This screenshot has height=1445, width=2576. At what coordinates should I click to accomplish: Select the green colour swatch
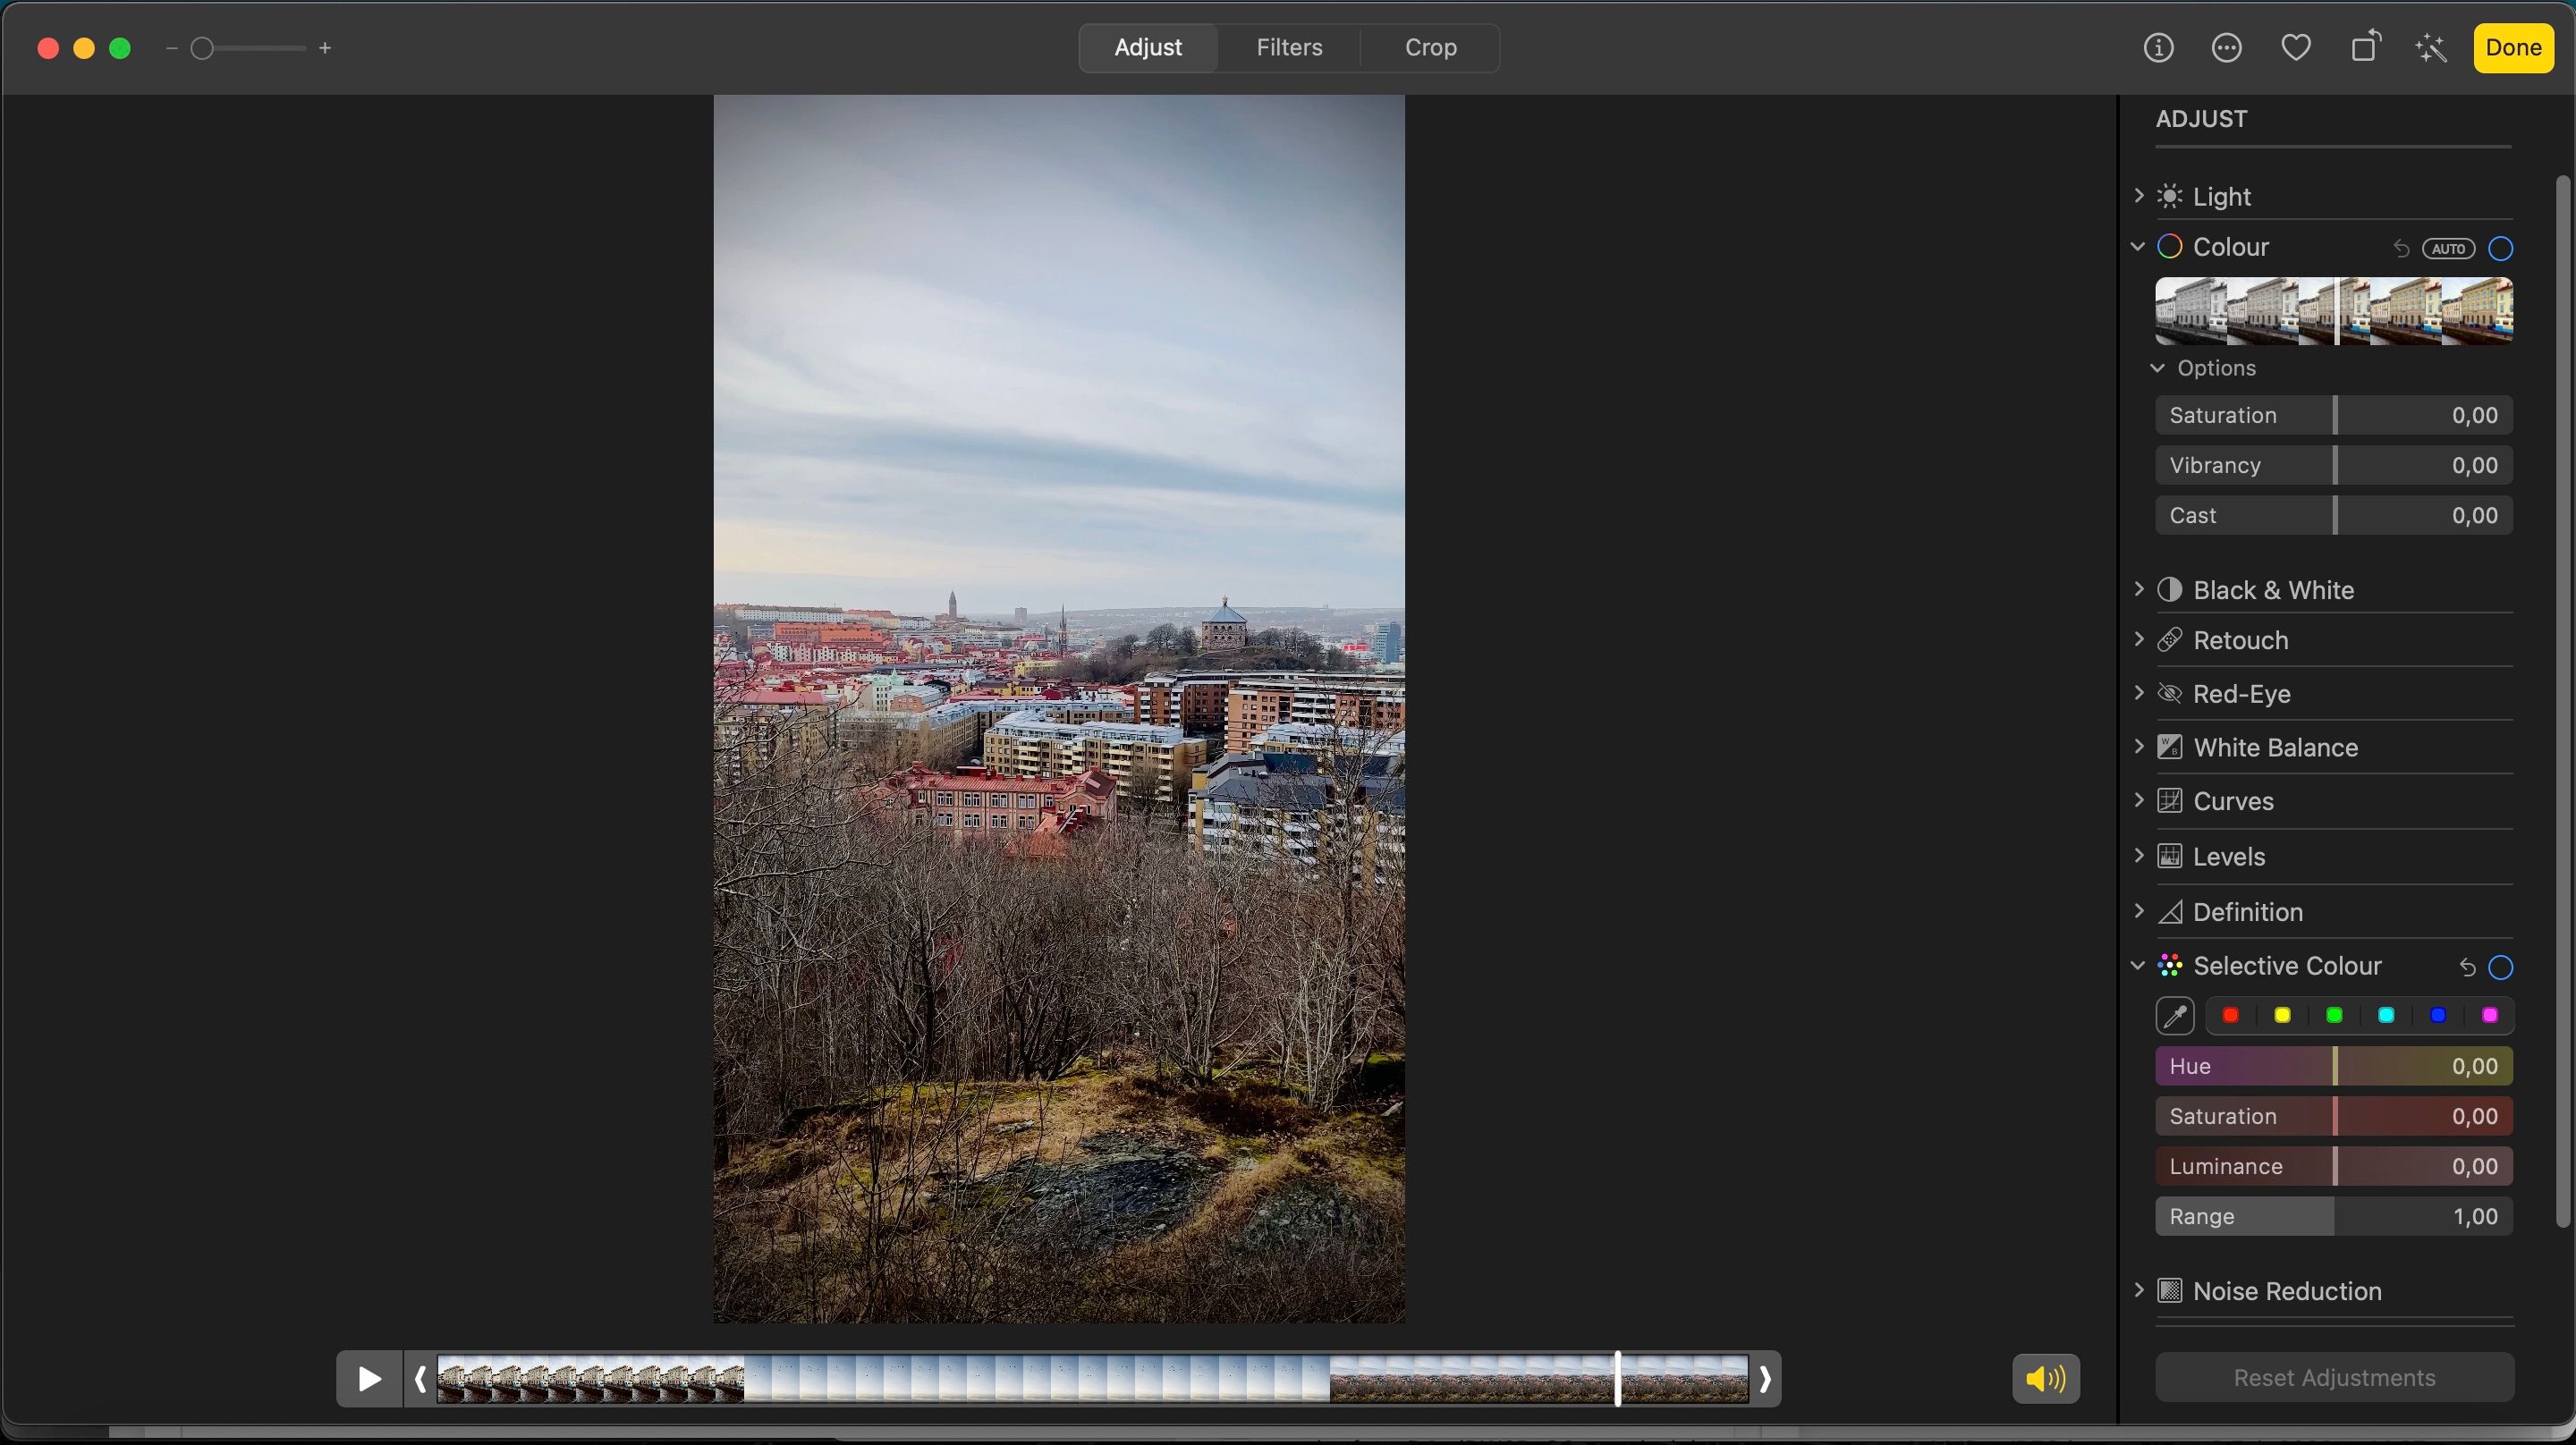[2334, 1016]
